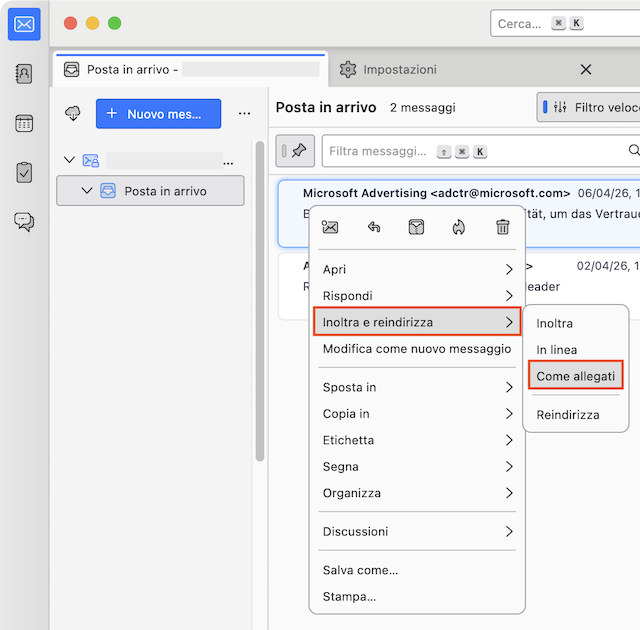This screenshot has height=630, width=640.
Task: Expand the Organizza submenu
Action: (x=417, y=493)
